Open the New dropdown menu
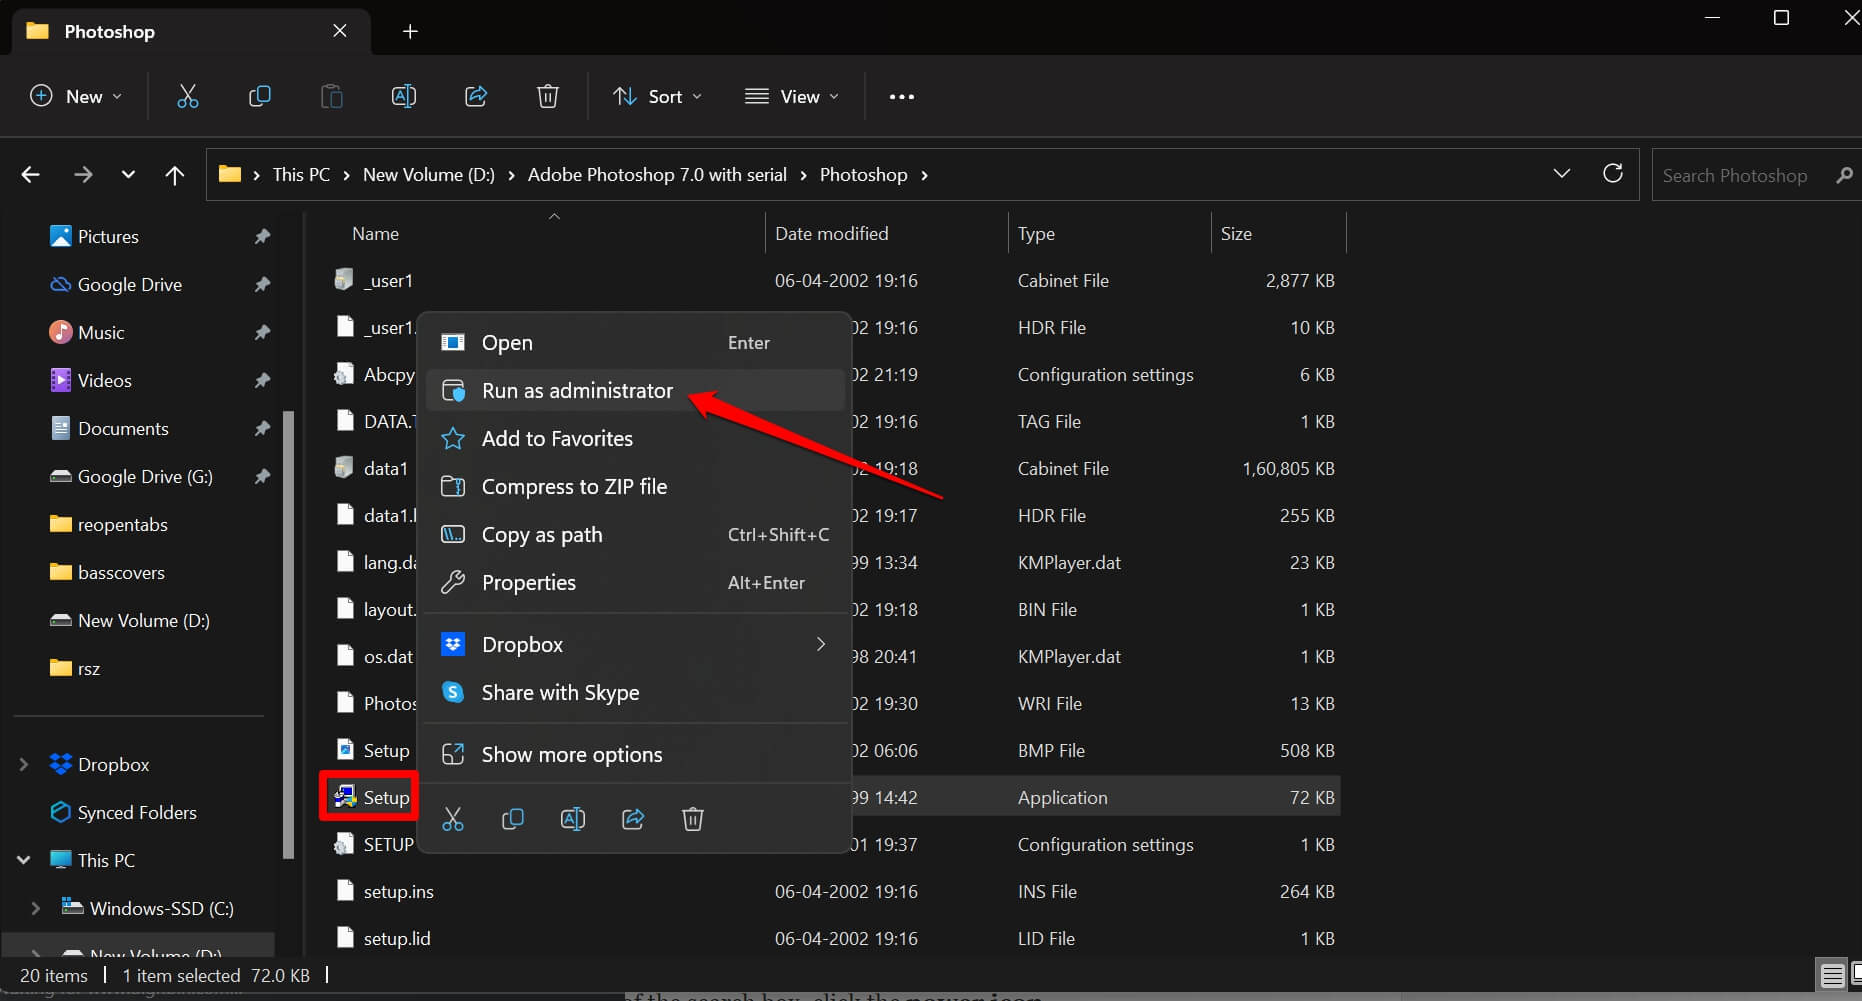Screen dimensions: 1862x1001 click(76, 96)
